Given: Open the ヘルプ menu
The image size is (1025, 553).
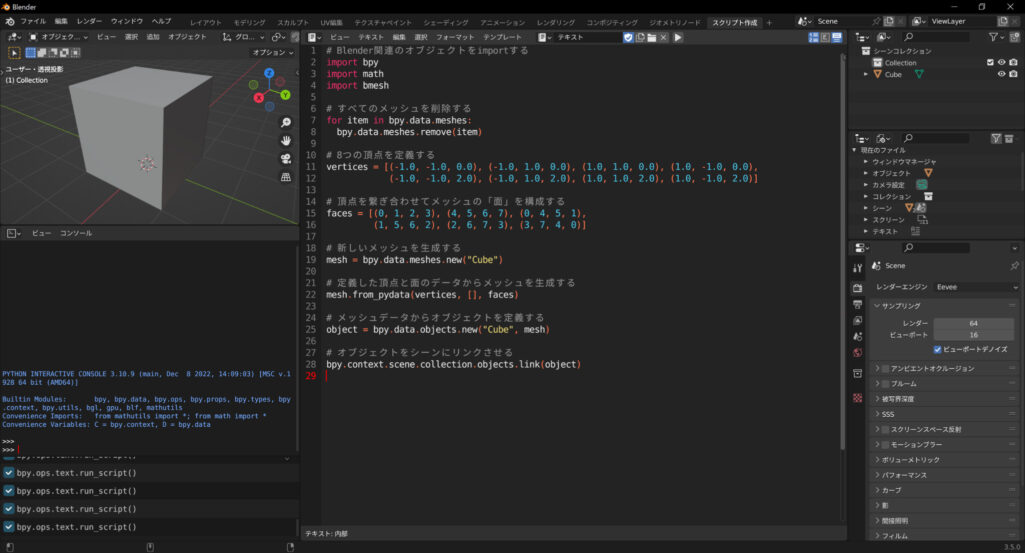Looking at the screenshot, I should point(161,22).
